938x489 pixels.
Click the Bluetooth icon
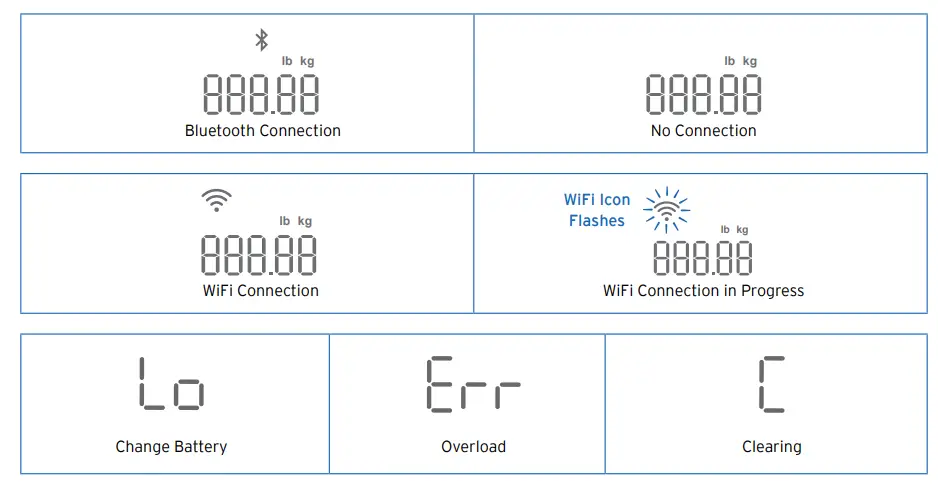tap(261, 40)
